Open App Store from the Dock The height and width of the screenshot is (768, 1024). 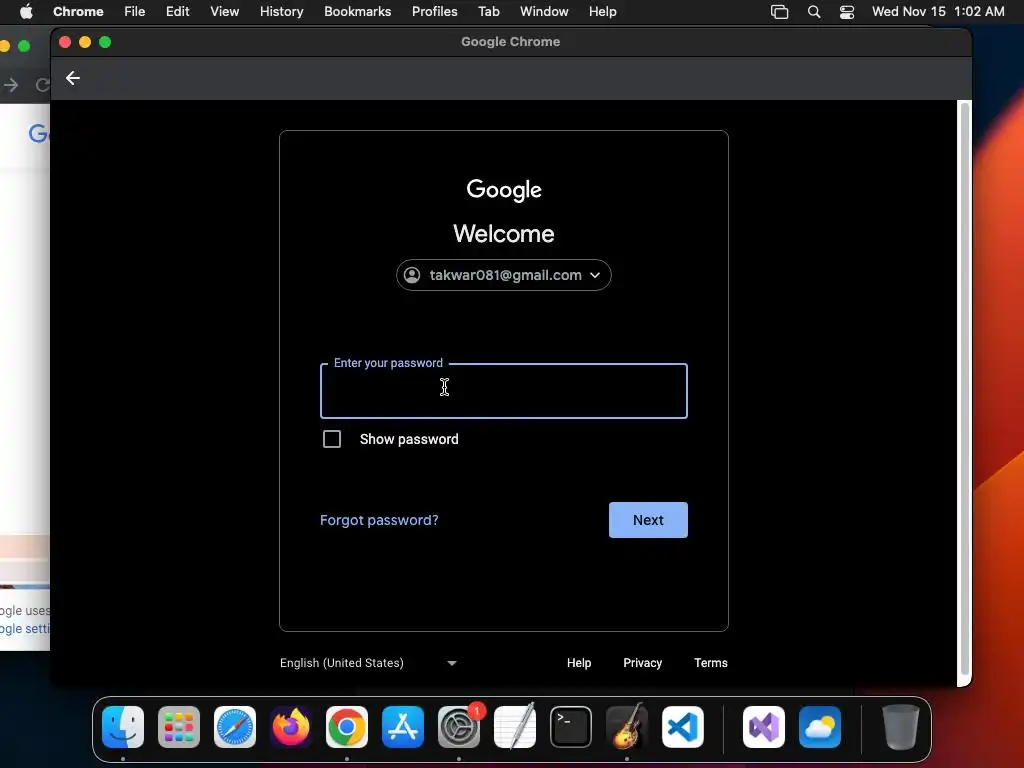pyautogui.click(x=403, y=727)
